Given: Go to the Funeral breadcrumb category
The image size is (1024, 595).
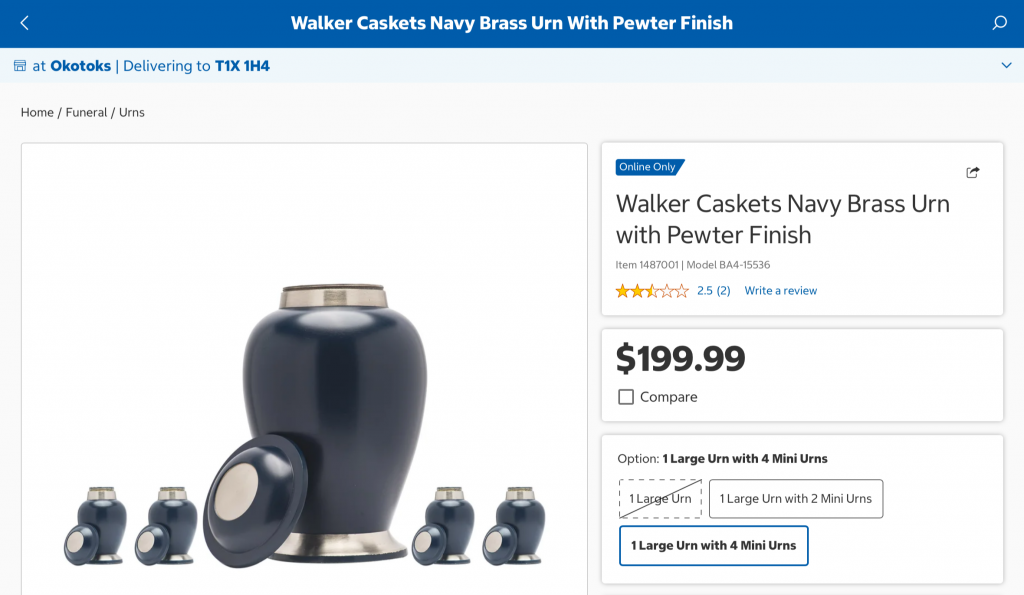Looking at the screenshot, I should [86, 112].
